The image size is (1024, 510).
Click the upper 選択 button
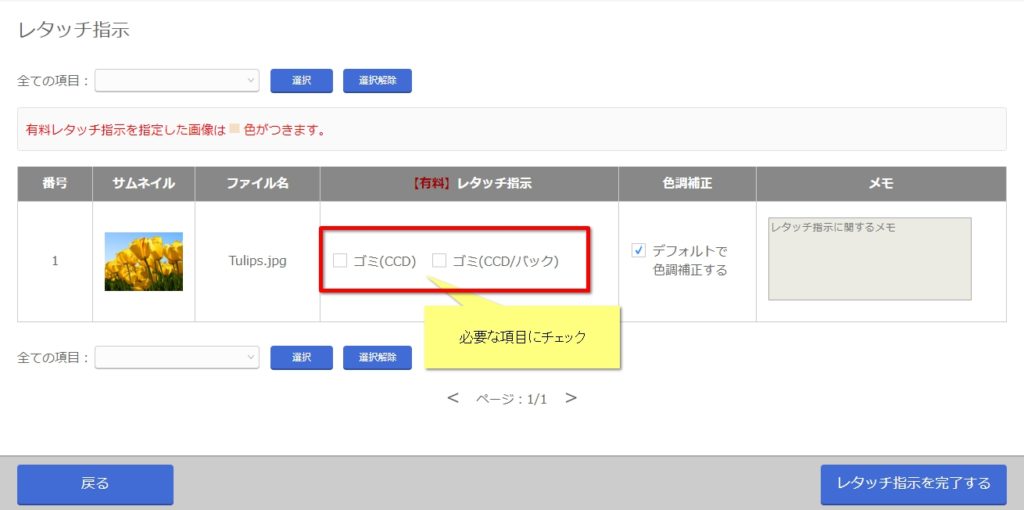(302, 81)
